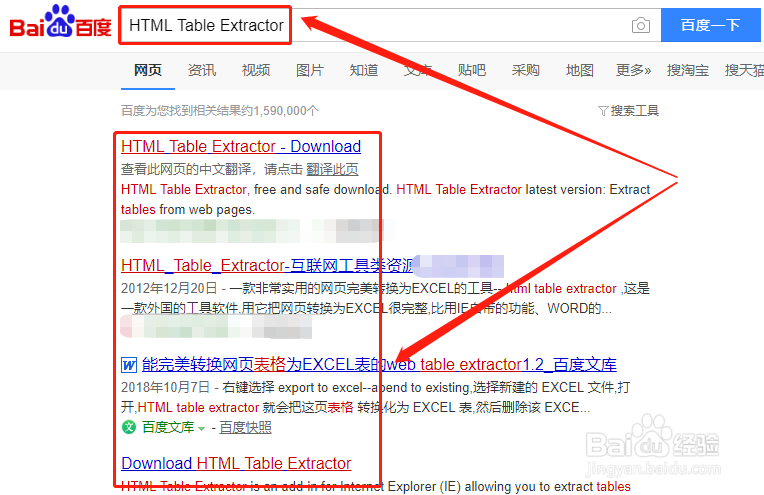
Task: Click the 2018年10月7日 date text
Action: tap(165, 387)
